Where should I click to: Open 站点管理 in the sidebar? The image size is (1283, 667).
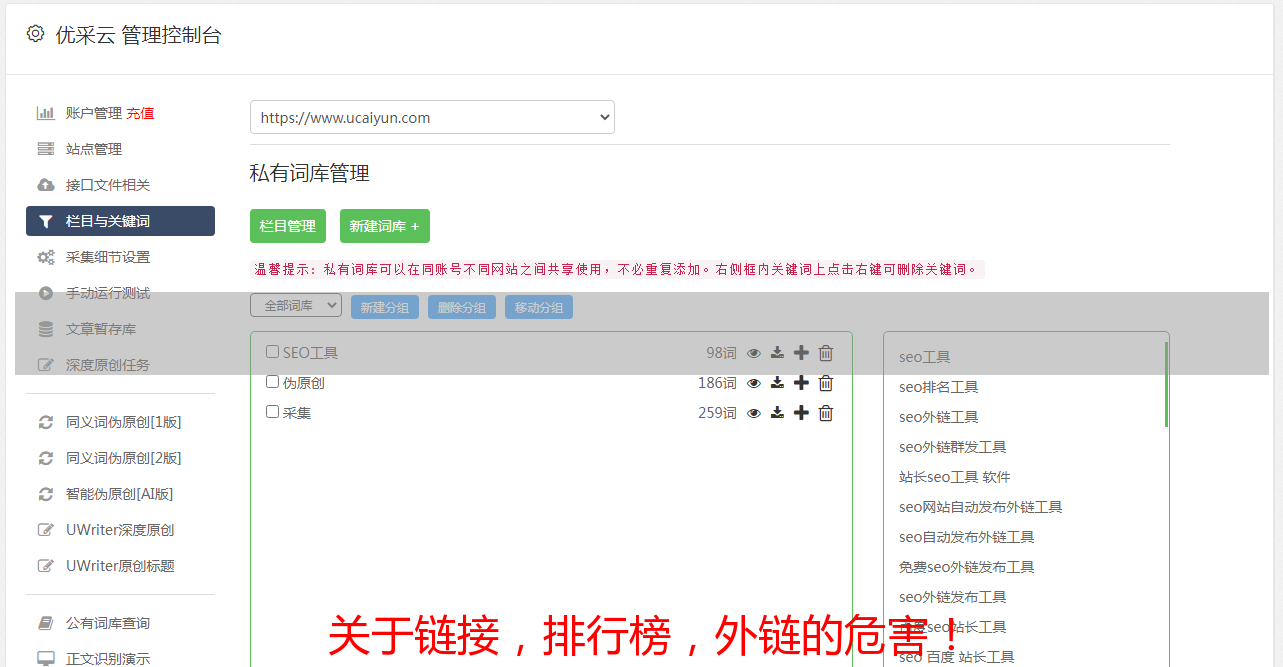(94, 149)
